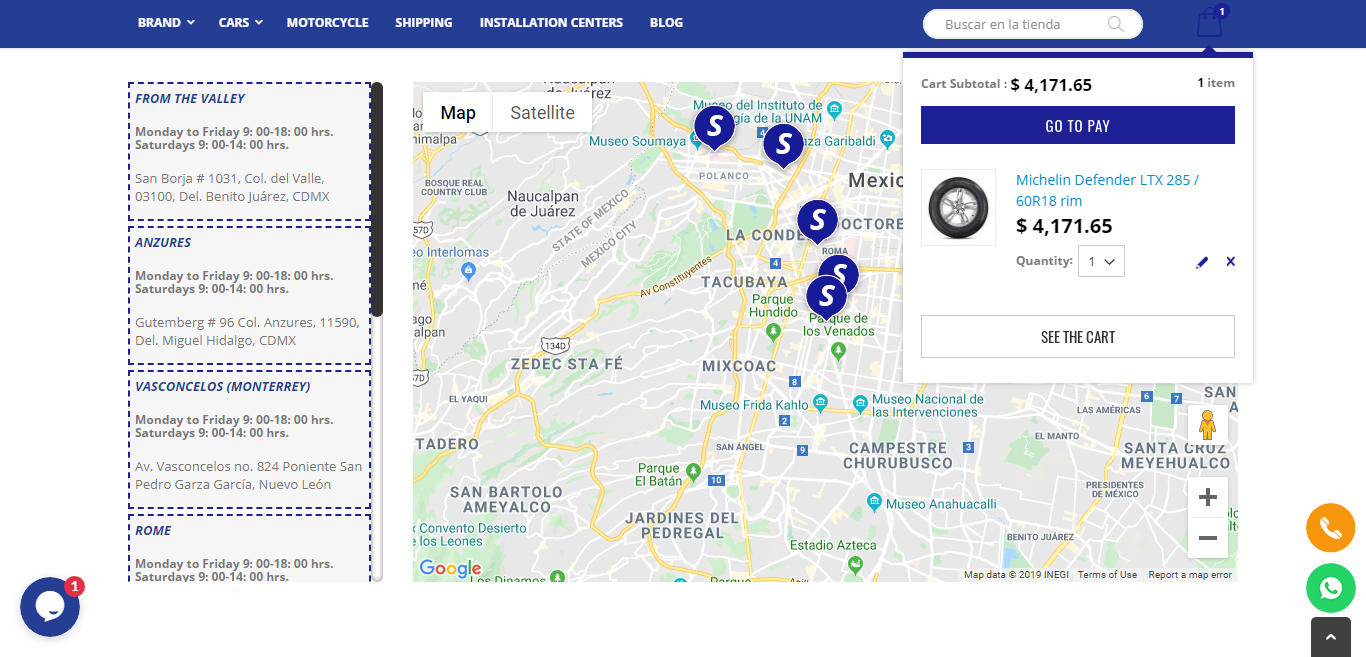Switch map to Map view tab
The image size is (1366, 657).
coord(458,112)
